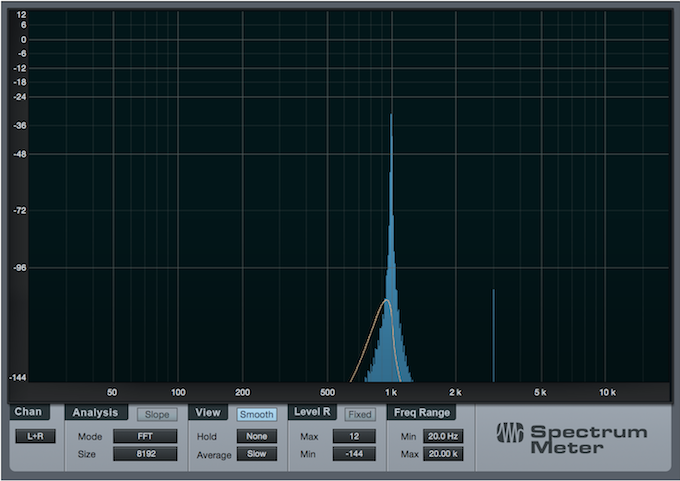Click the Level R section label
Viewport: 680px width, 481px height.
tap(312, 412)
